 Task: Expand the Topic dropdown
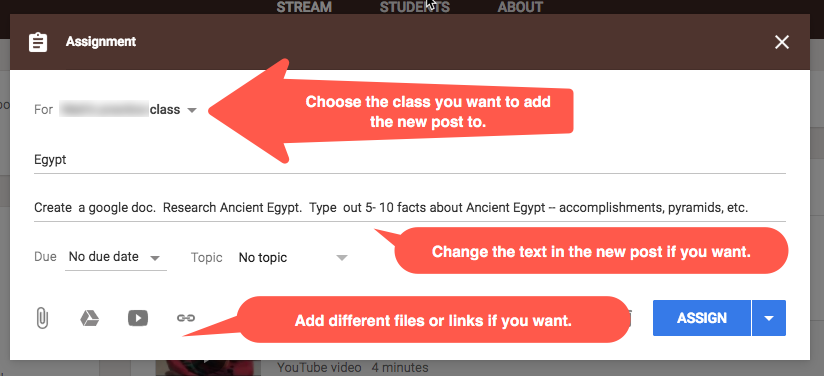click(x=342, y=258)
